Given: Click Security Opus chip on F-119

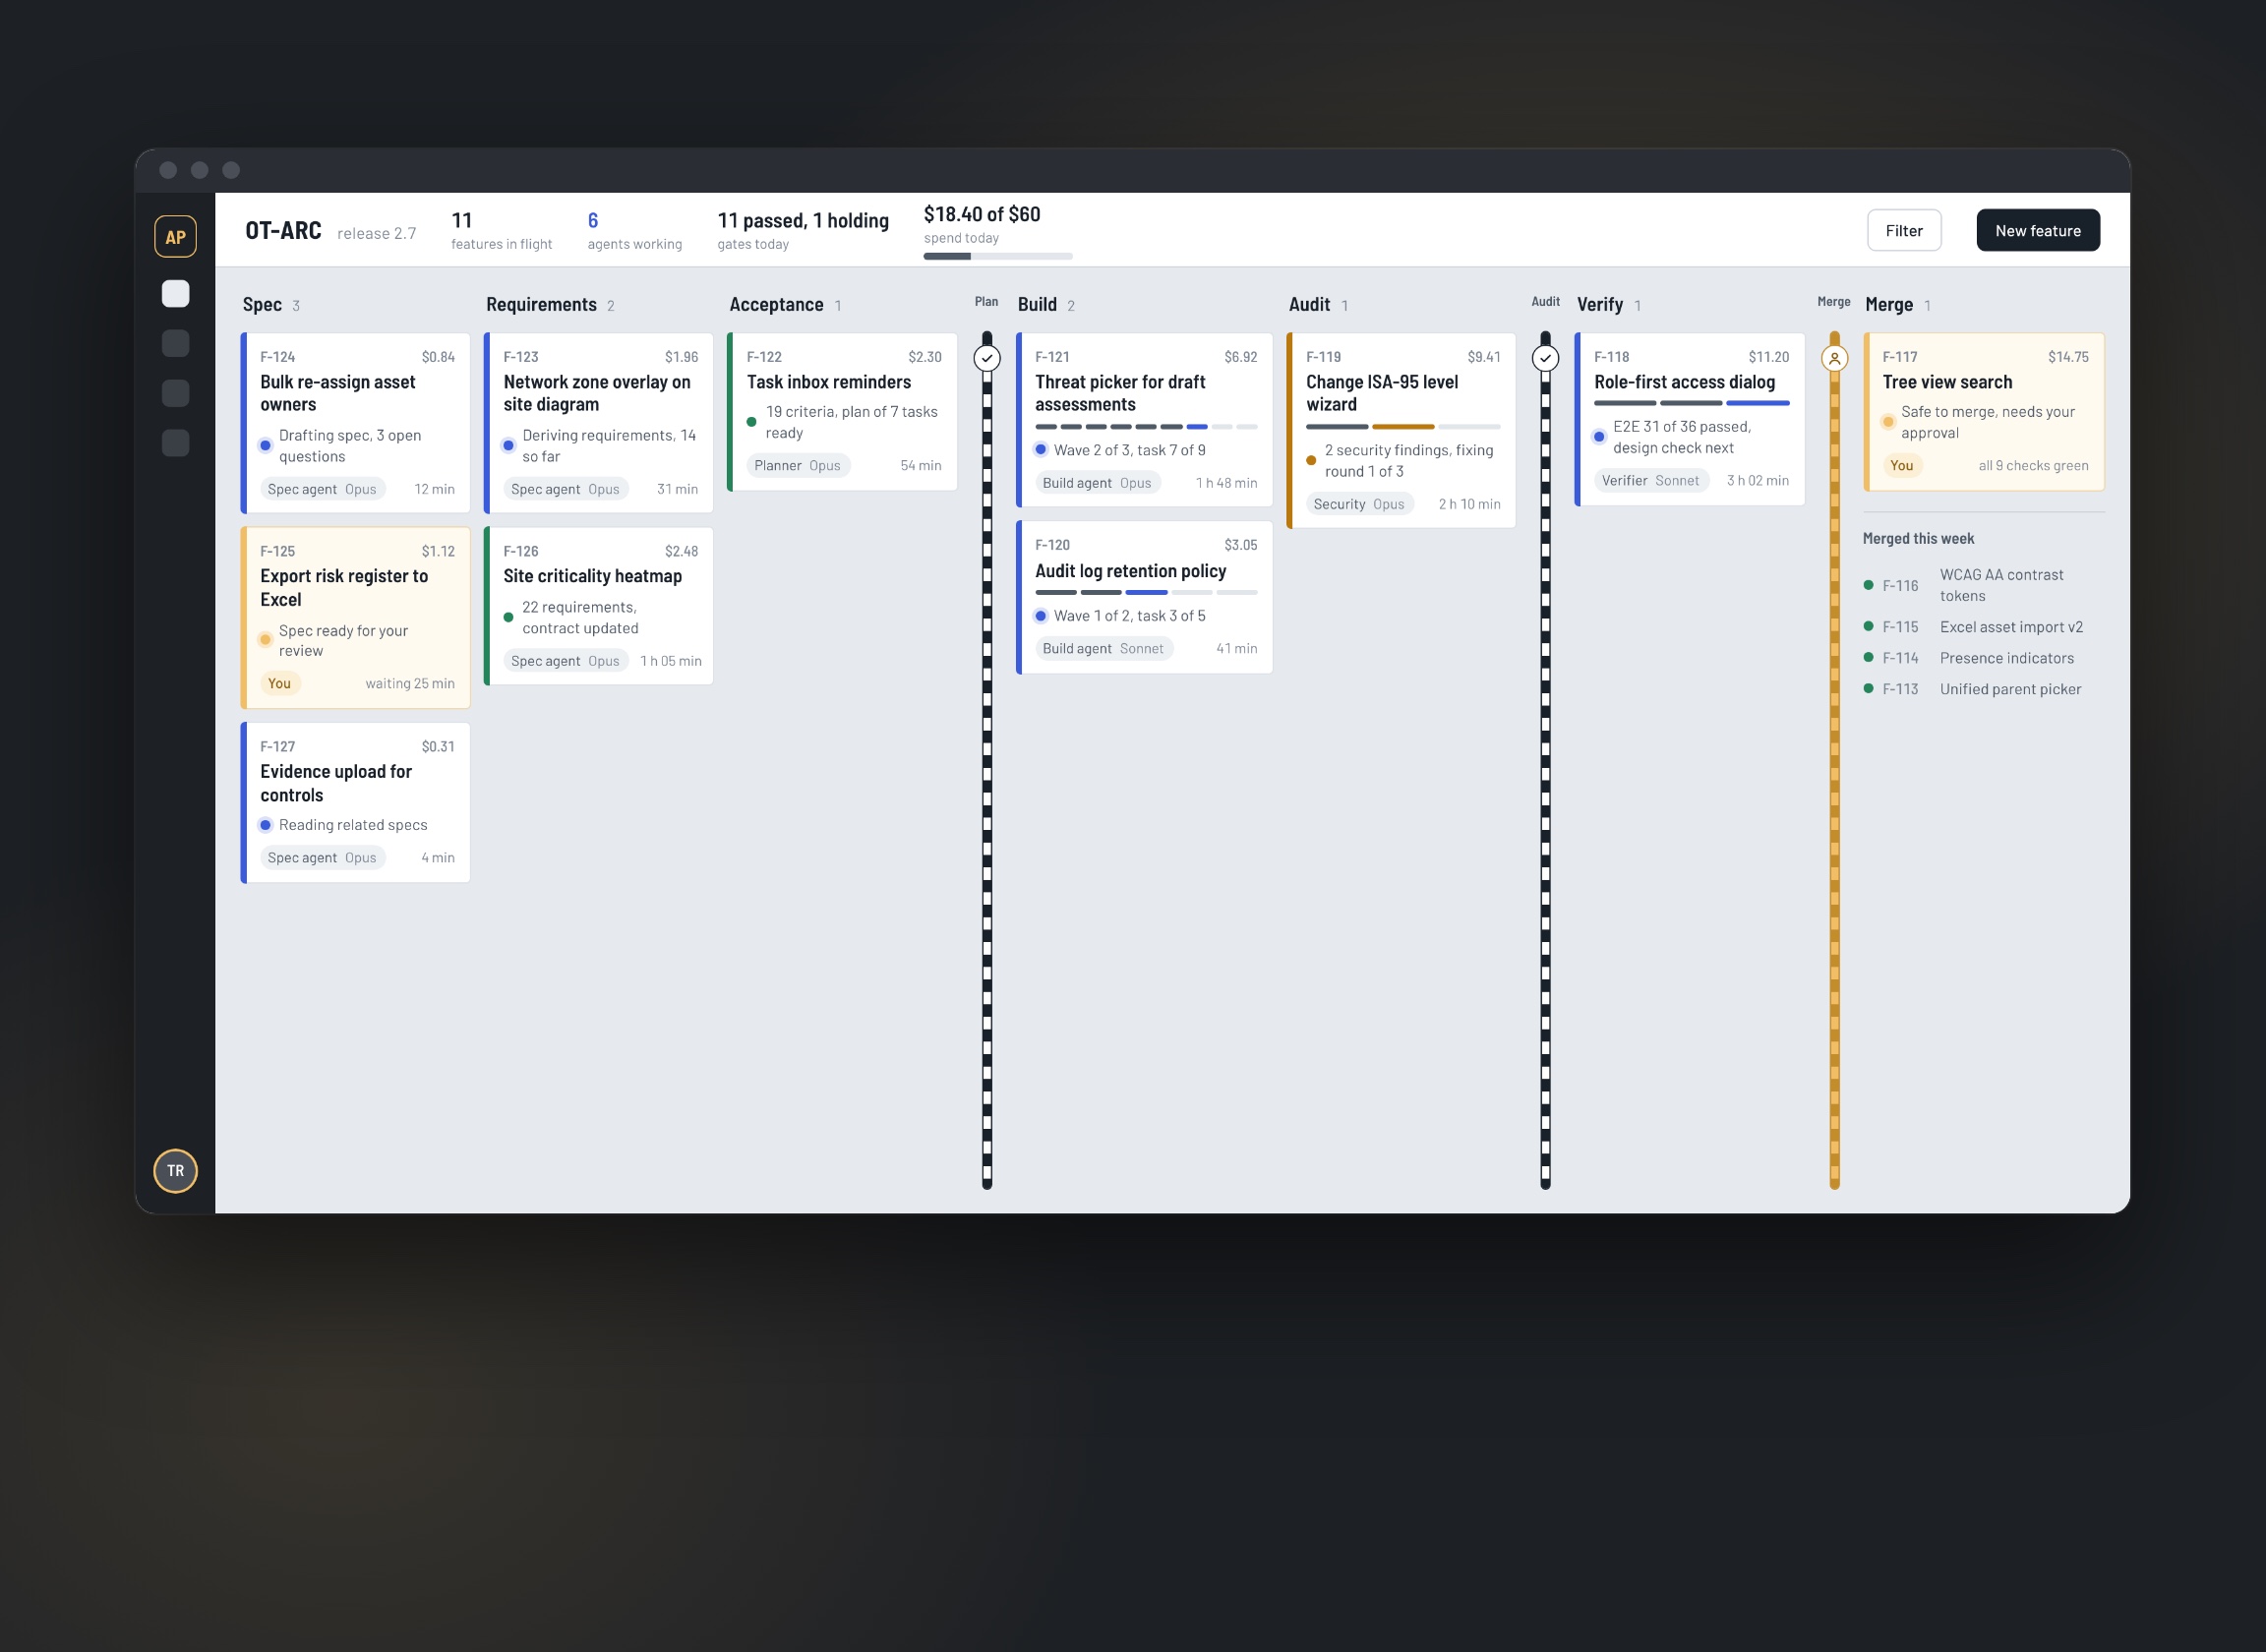Looking at the screenshot, I should click(1359, 504).
